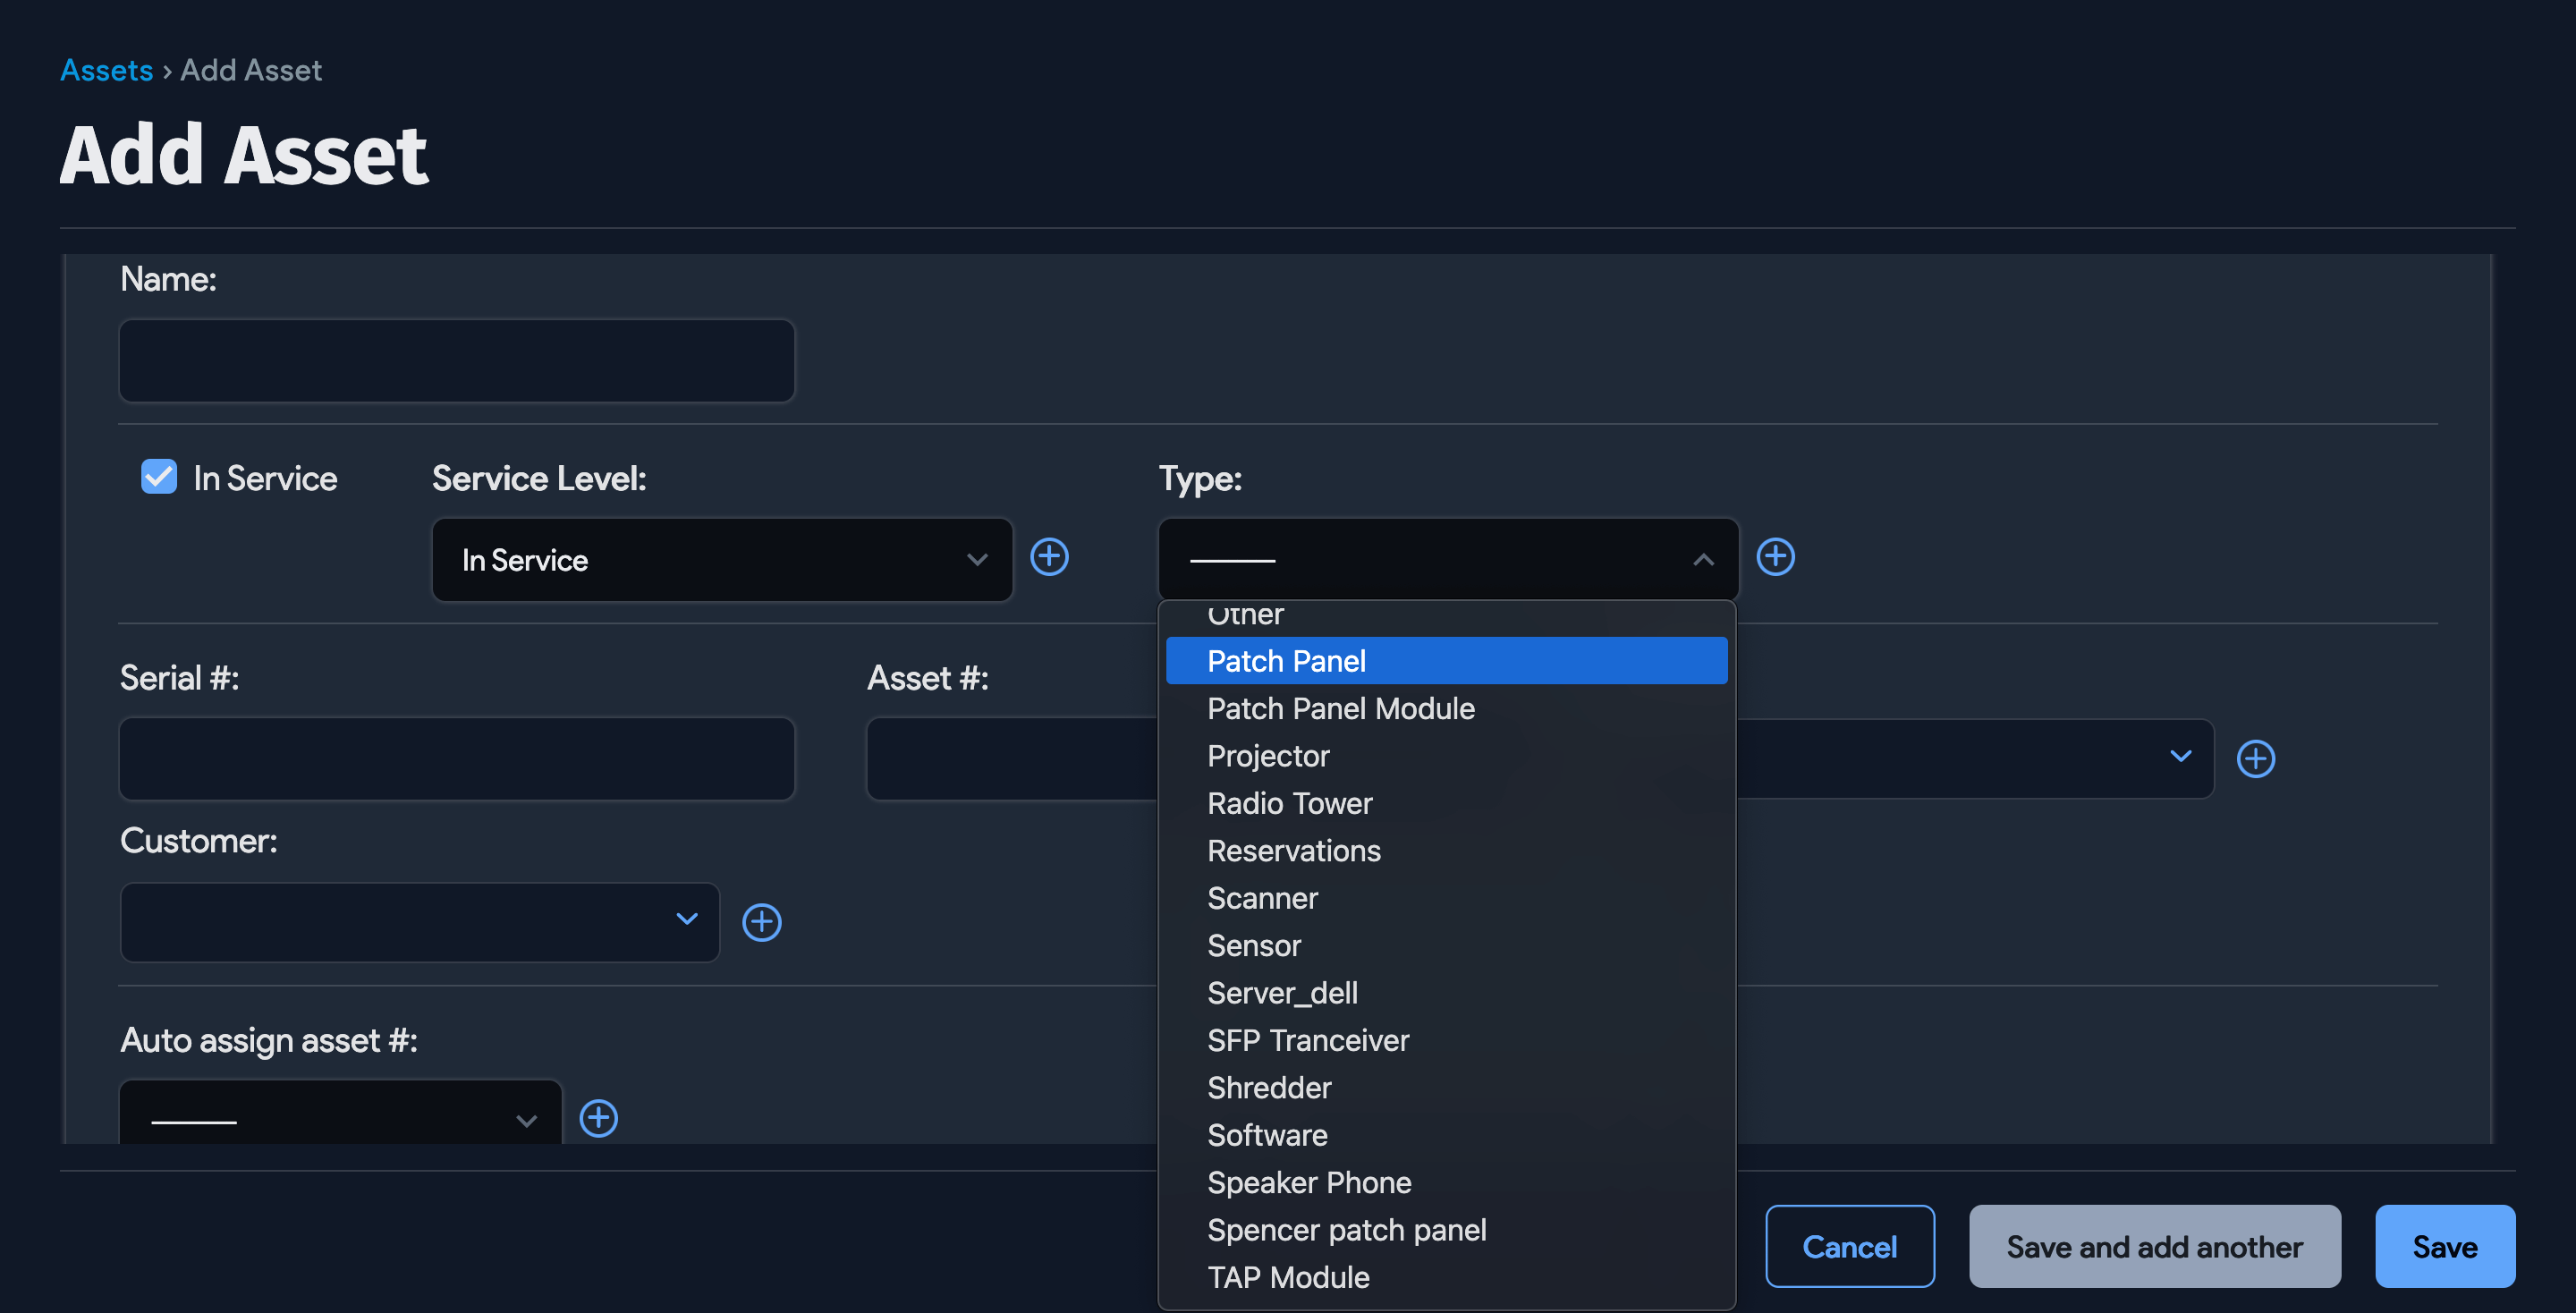This screenshot has width=2576, height=1313.
Task: Click plus icon at far right dropdown
Action: (2255, 758)
